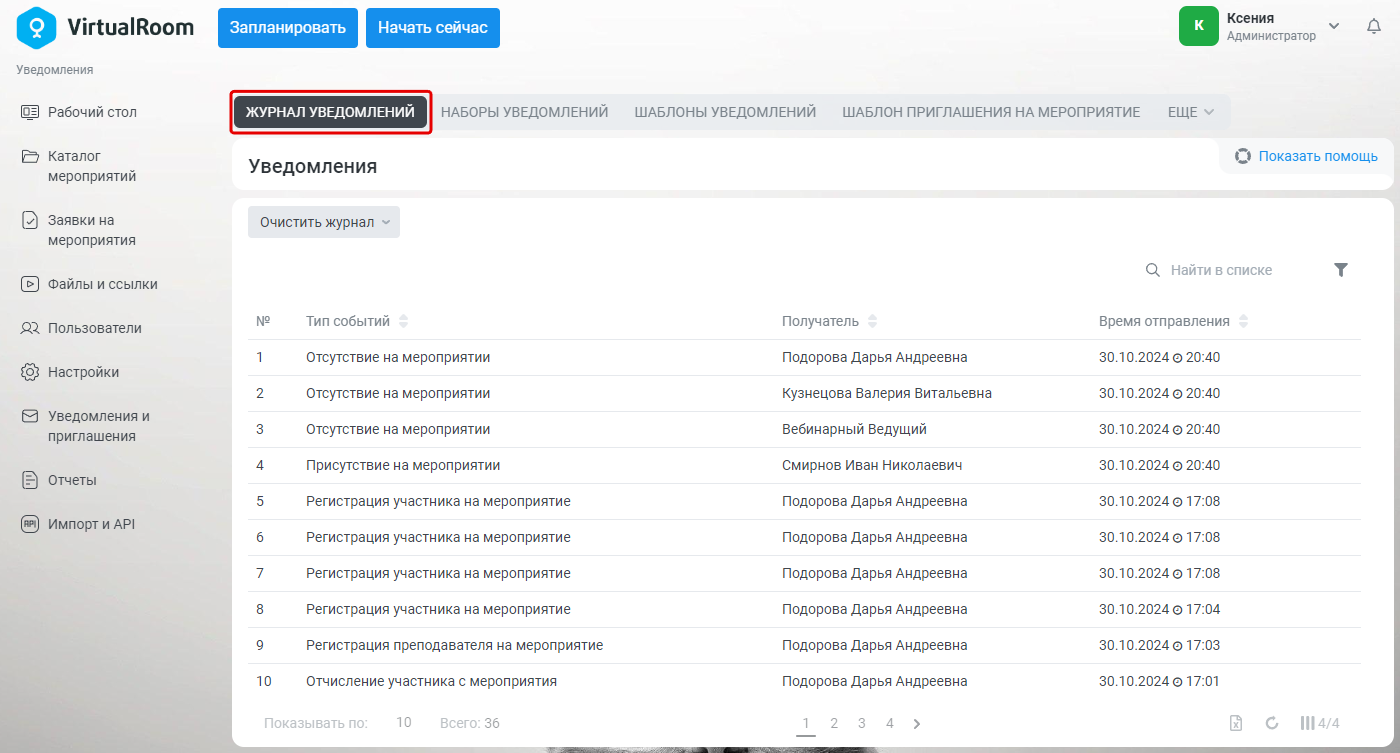
Task: Click Кузнецова Валерия Витальевна recipient cell
Action: pos(887,393)
